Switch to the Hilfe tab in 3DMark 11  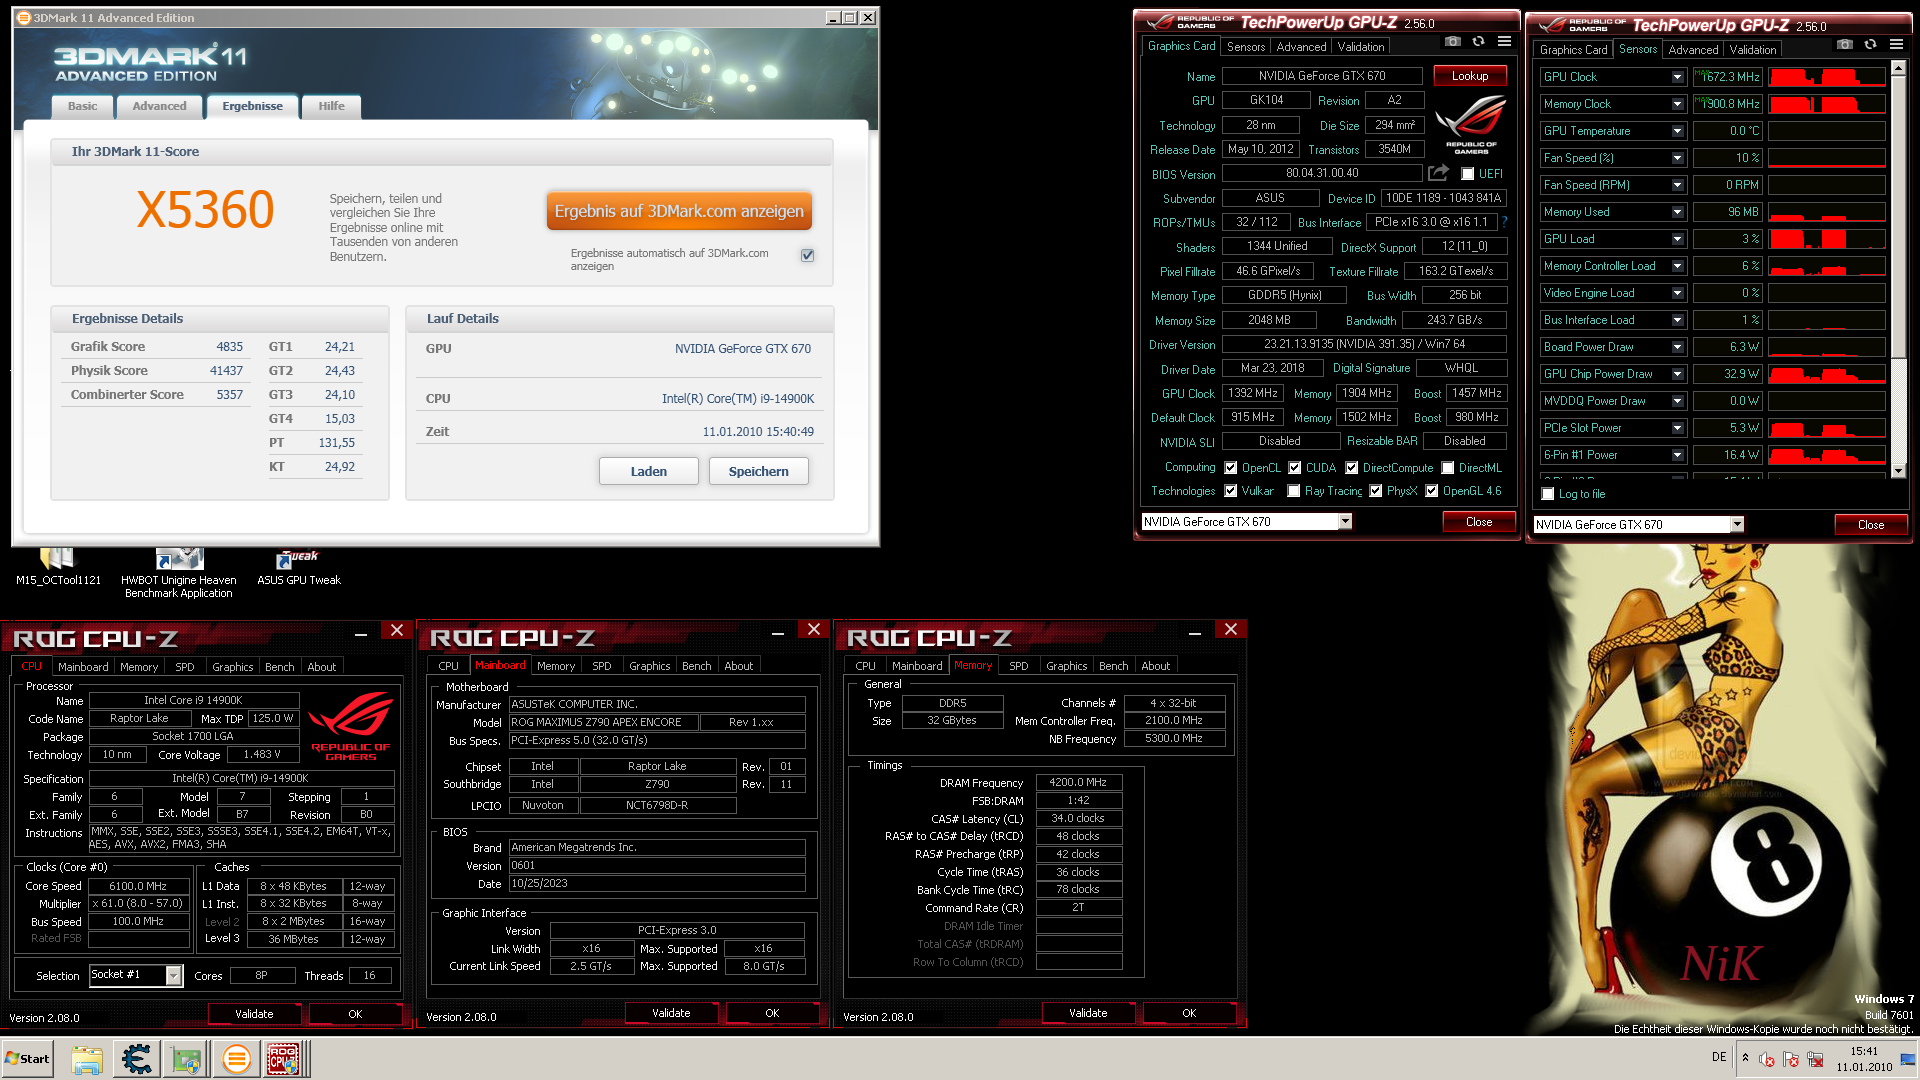[331, 106]
